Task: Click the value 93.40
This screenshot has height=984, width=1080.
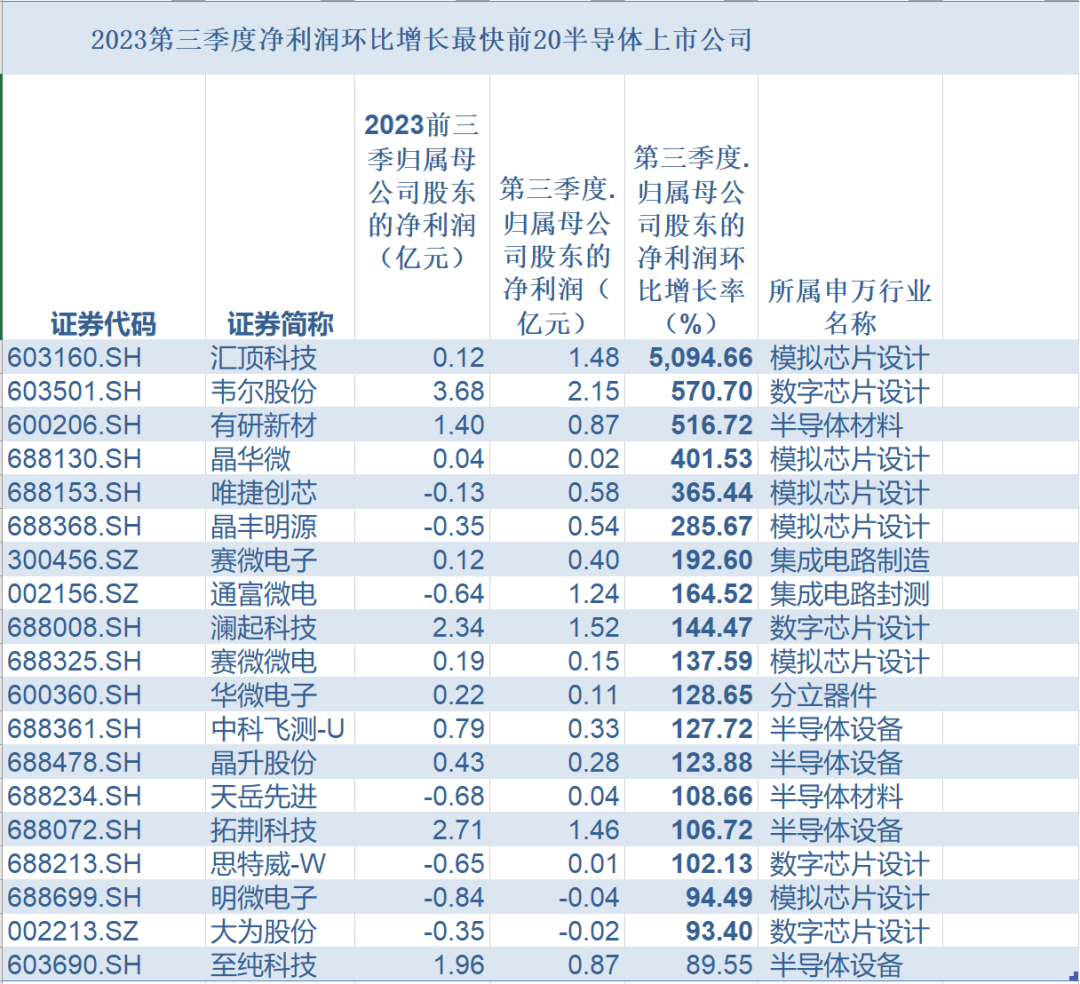Action: click(x=719, y=931)
